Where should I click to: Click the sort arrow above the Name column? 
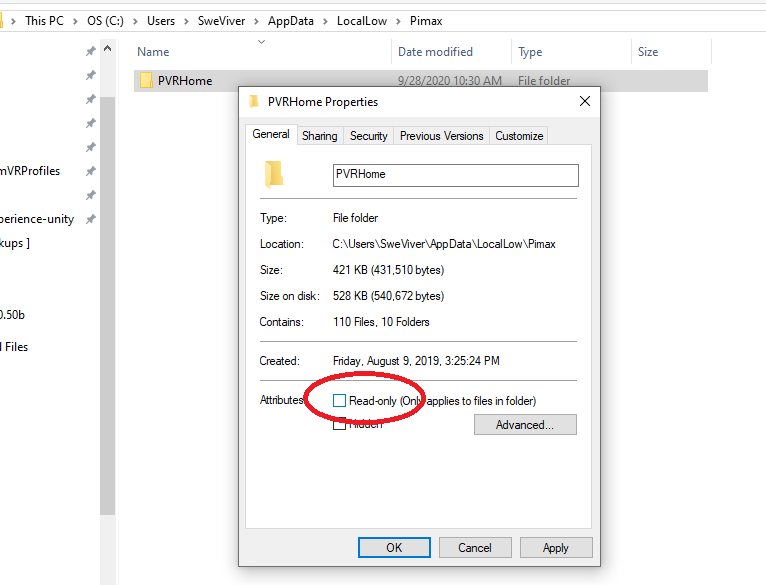pyautogui.click(x=262, y=42)
